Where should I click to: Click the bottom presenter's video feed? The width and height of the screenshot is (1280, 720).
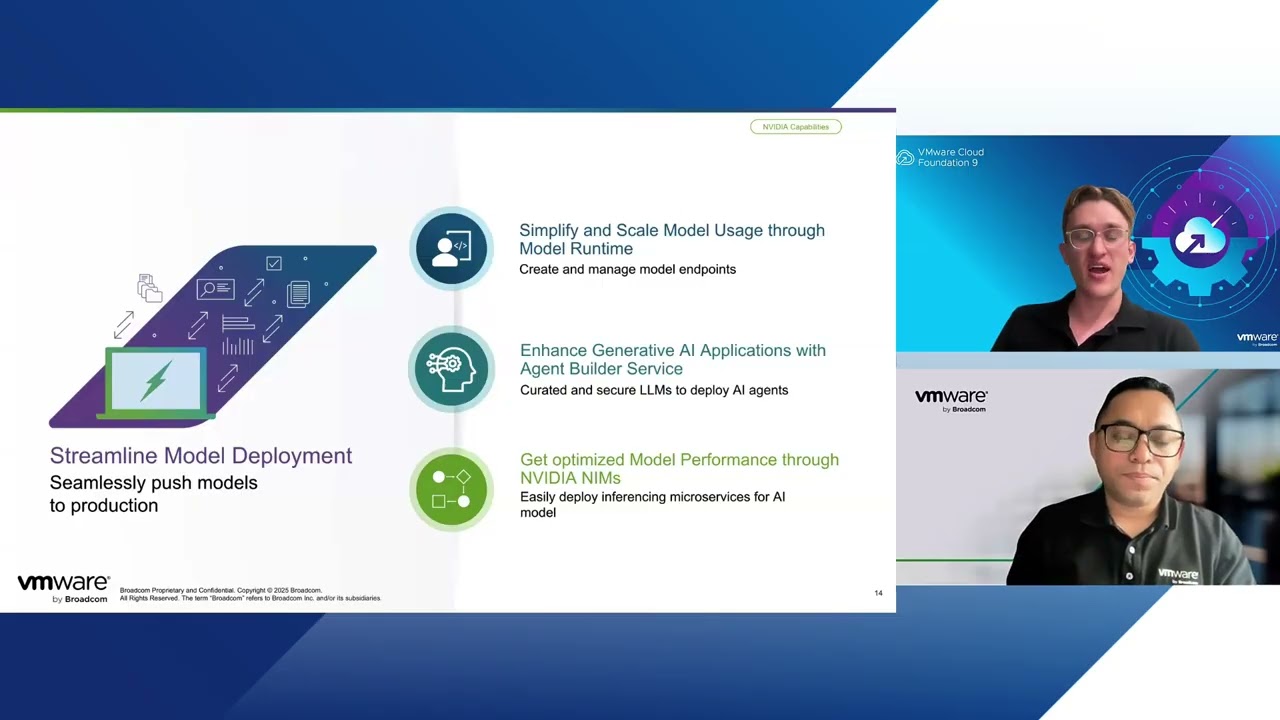pos(1088,477)
